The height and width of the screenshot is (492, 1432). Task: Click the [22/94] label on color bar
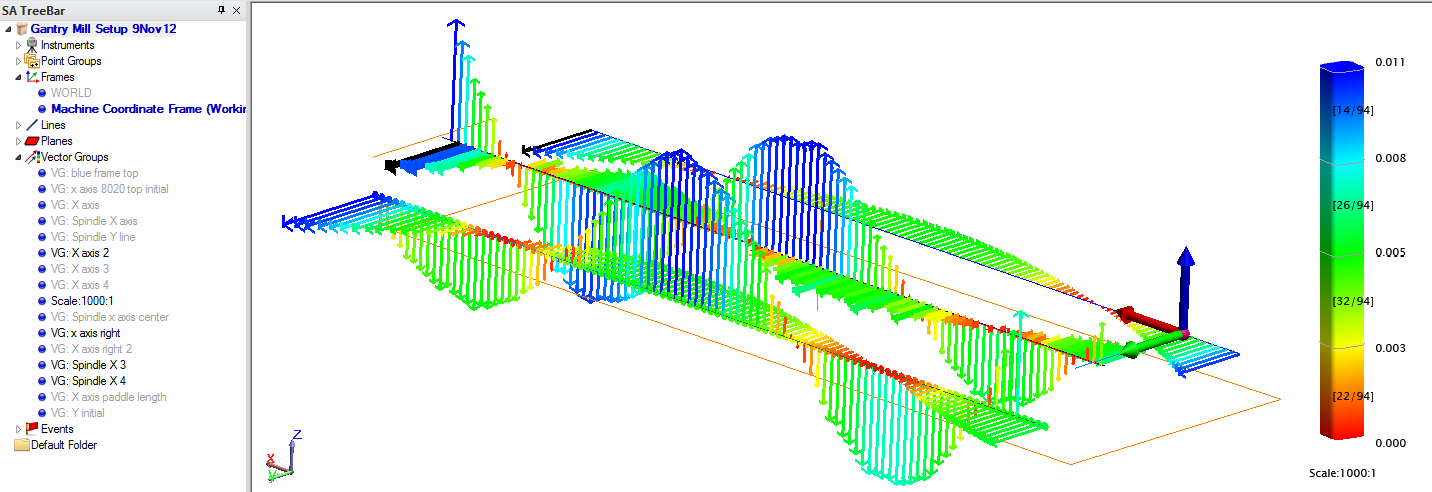1351,396
